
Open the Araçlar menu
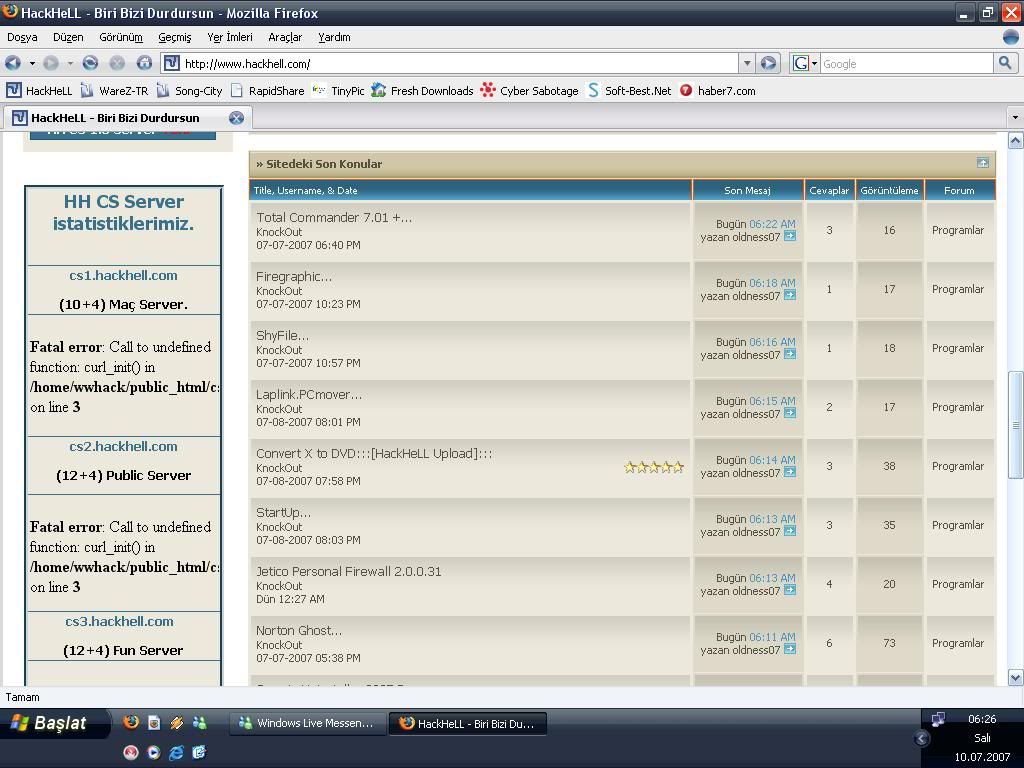(285, 37)
